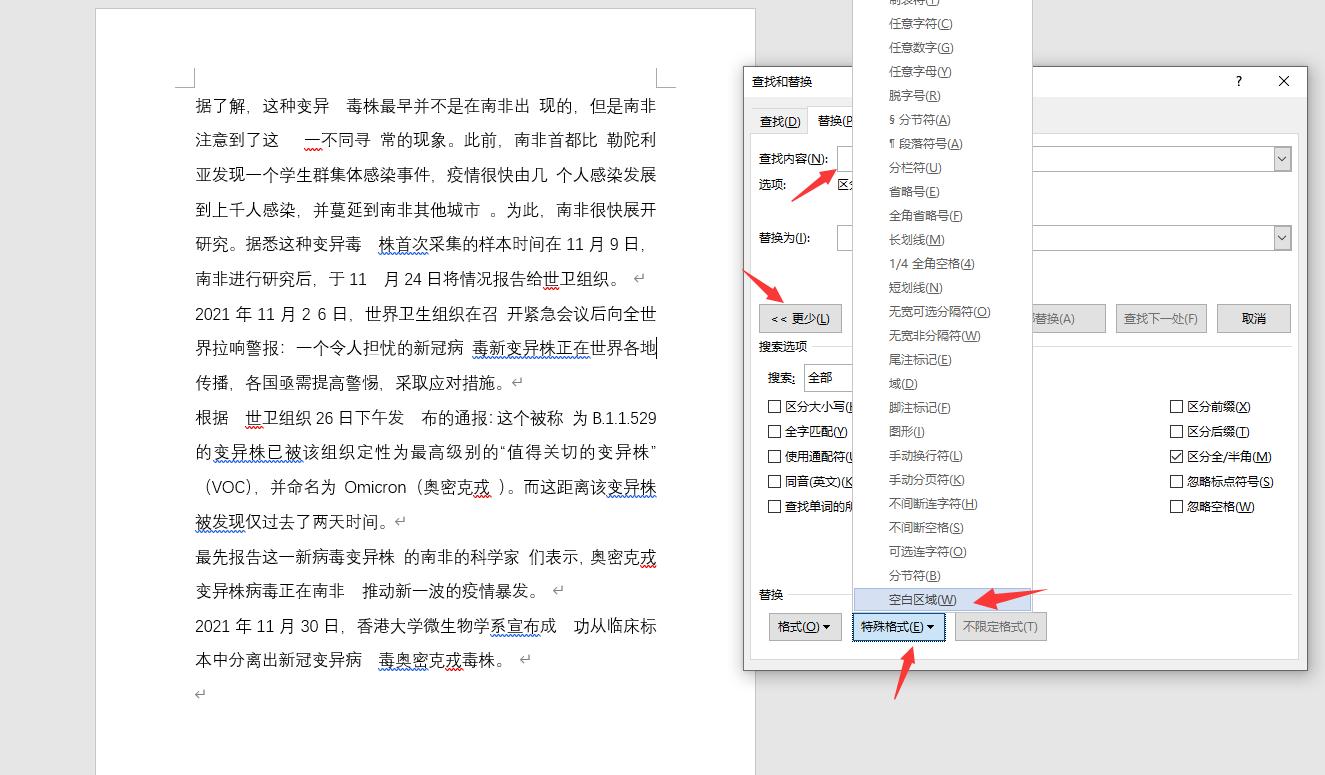The width and height of the screenshot is (1325, 775).
Task: Switch to the 查找(D) tab
Action: pyautogui.click(x=779, y=121)
